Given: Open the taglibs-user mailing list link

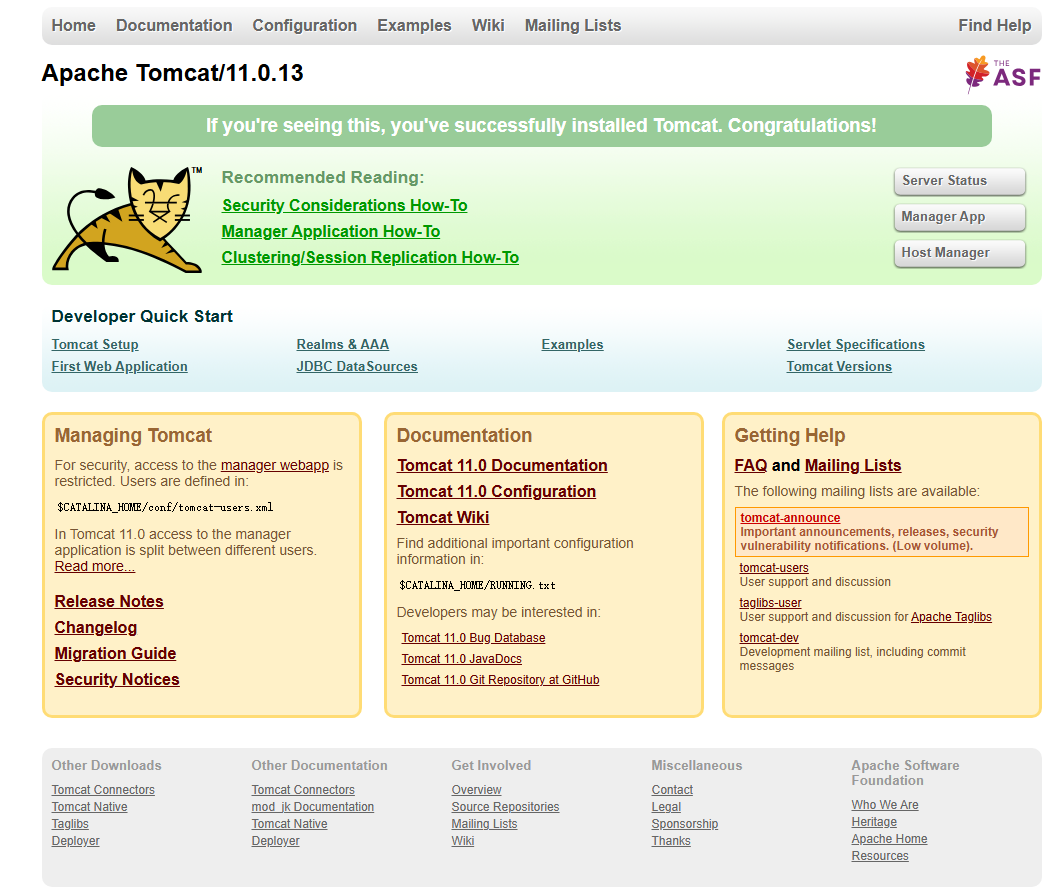Looking at the screenshot, I should tap(770, 602).
